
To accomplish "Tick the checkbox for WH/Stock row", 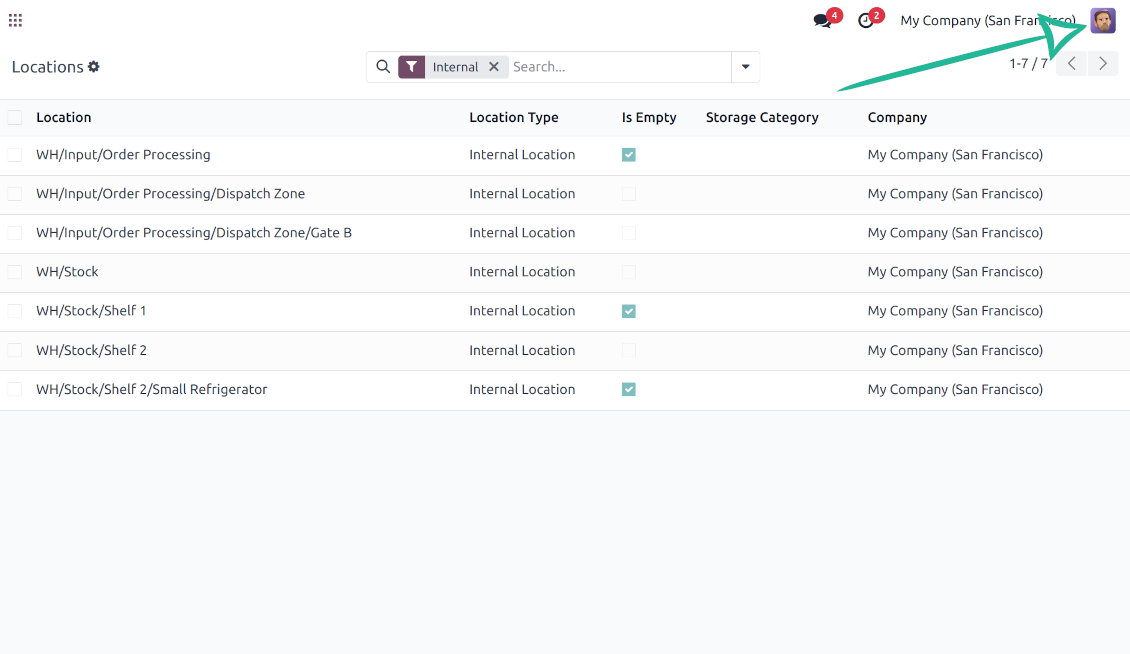I will [x=15, y=272].
